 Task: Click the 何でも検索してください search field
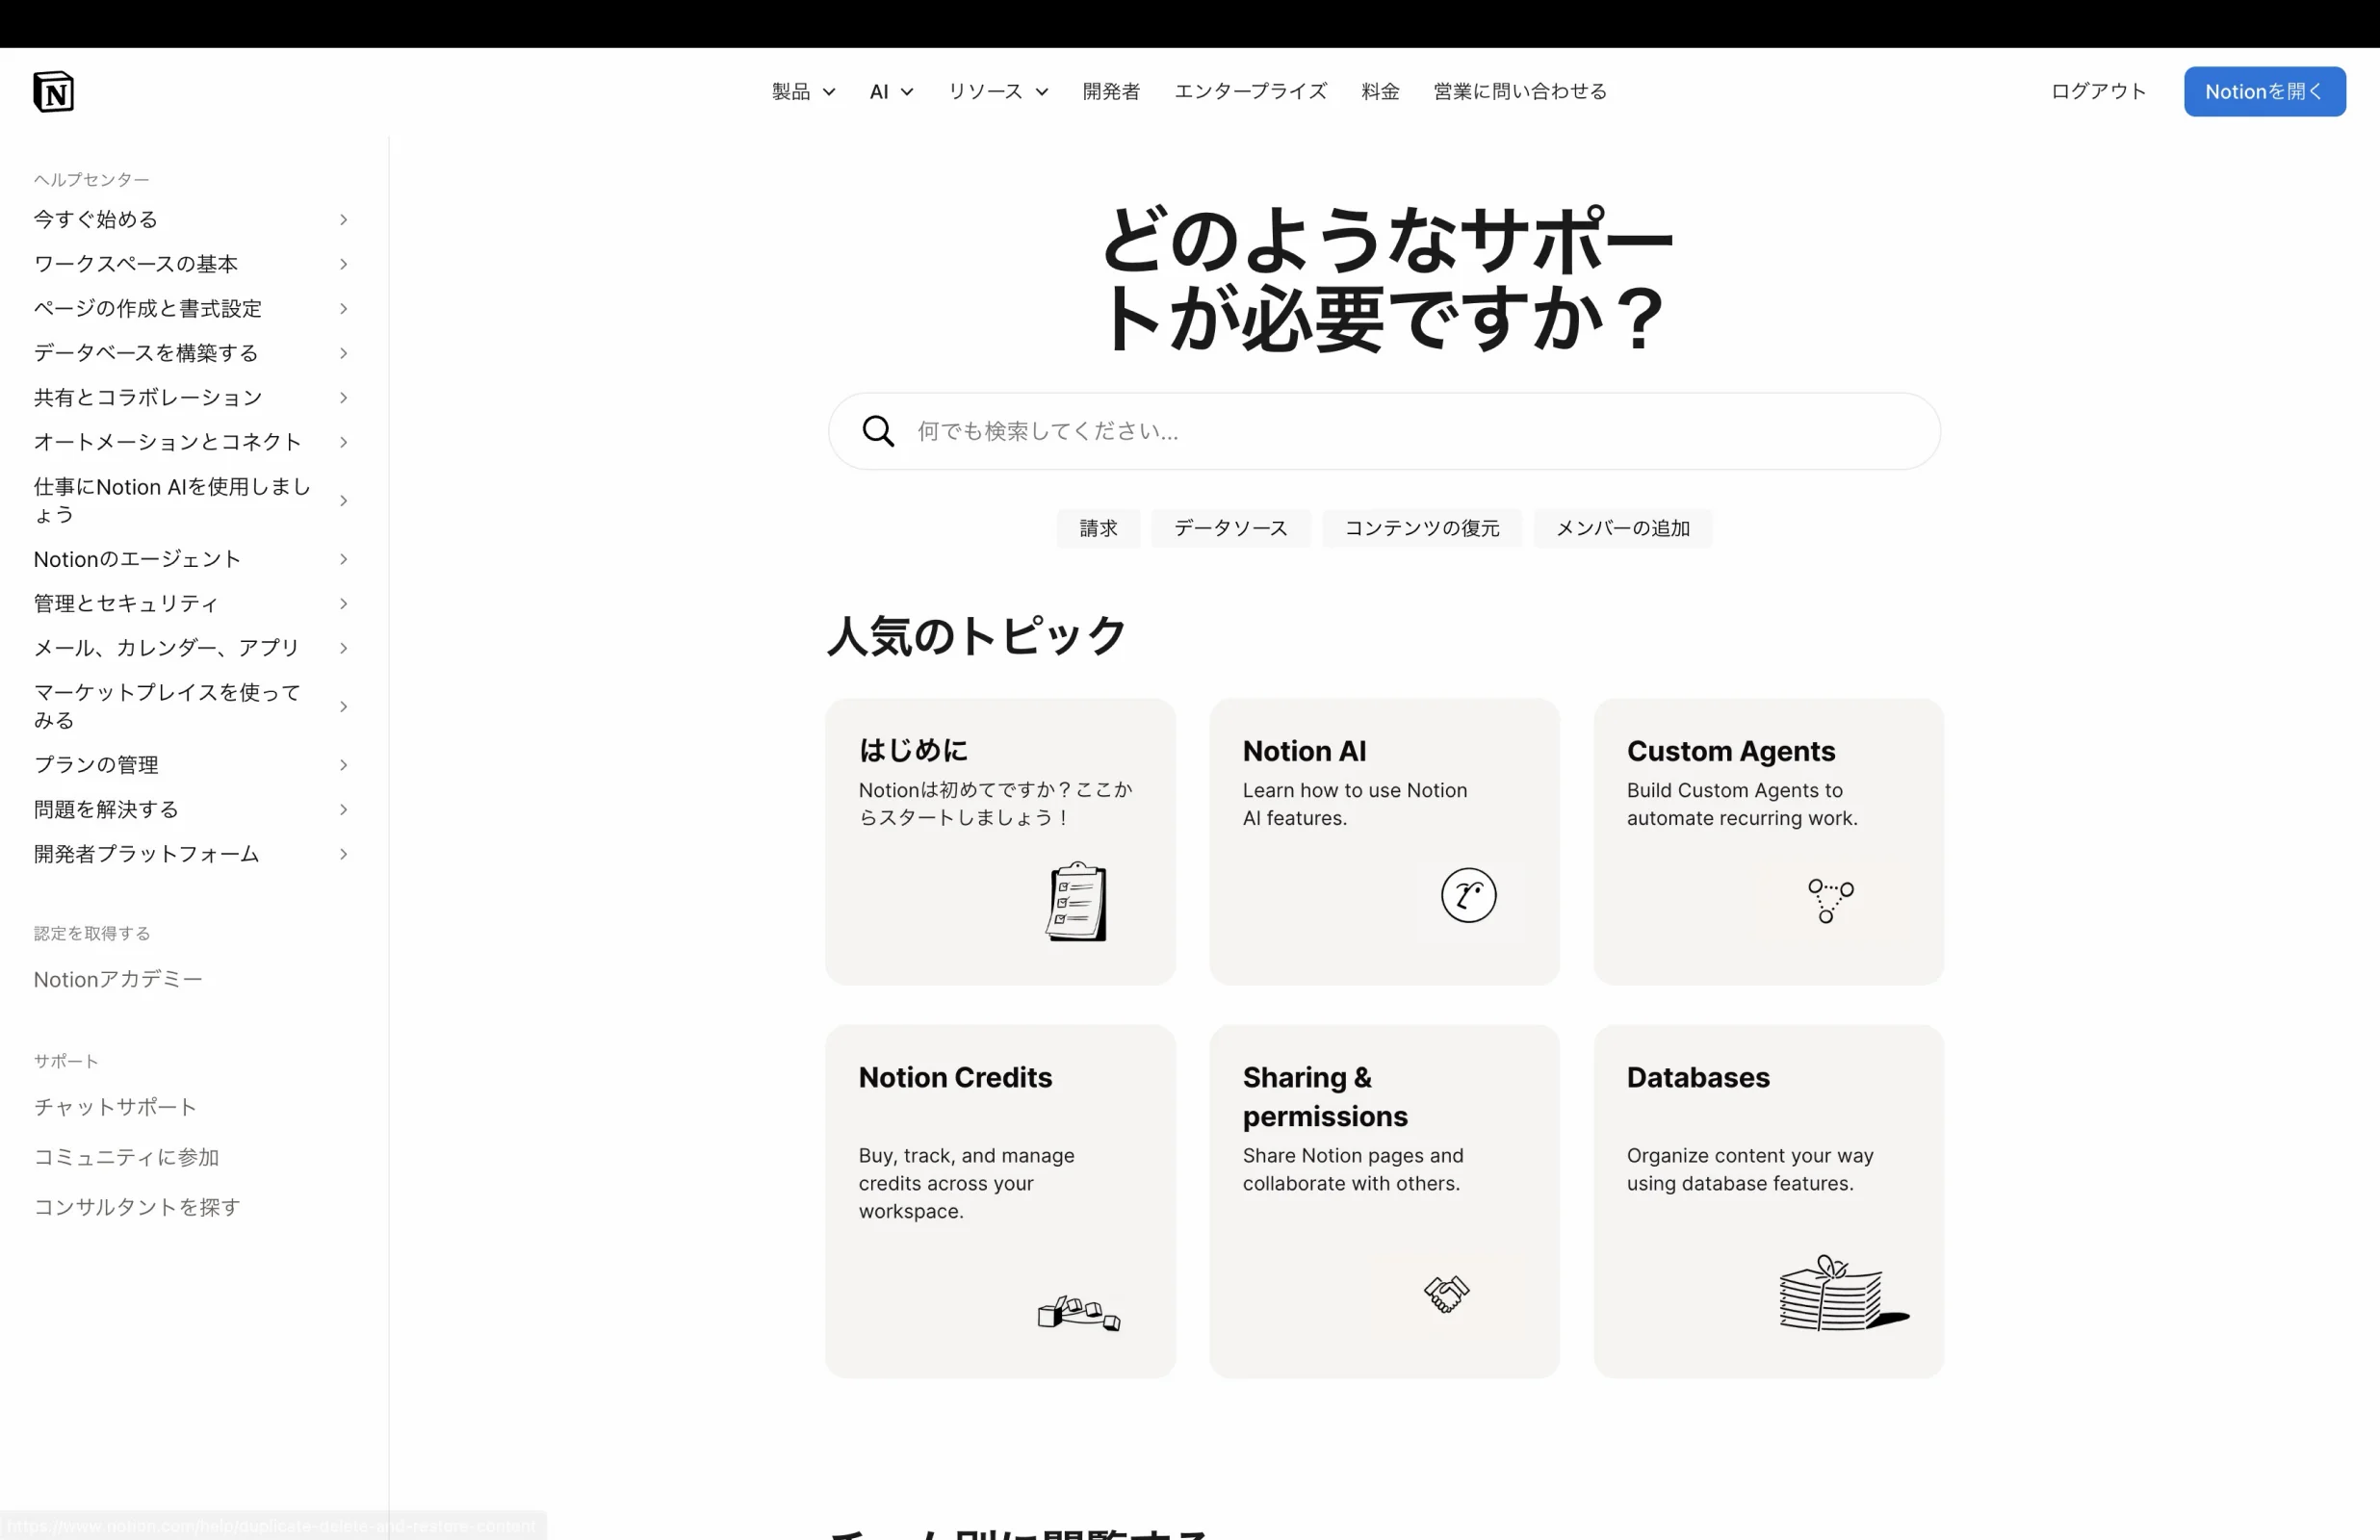(x=1384, y=431)
